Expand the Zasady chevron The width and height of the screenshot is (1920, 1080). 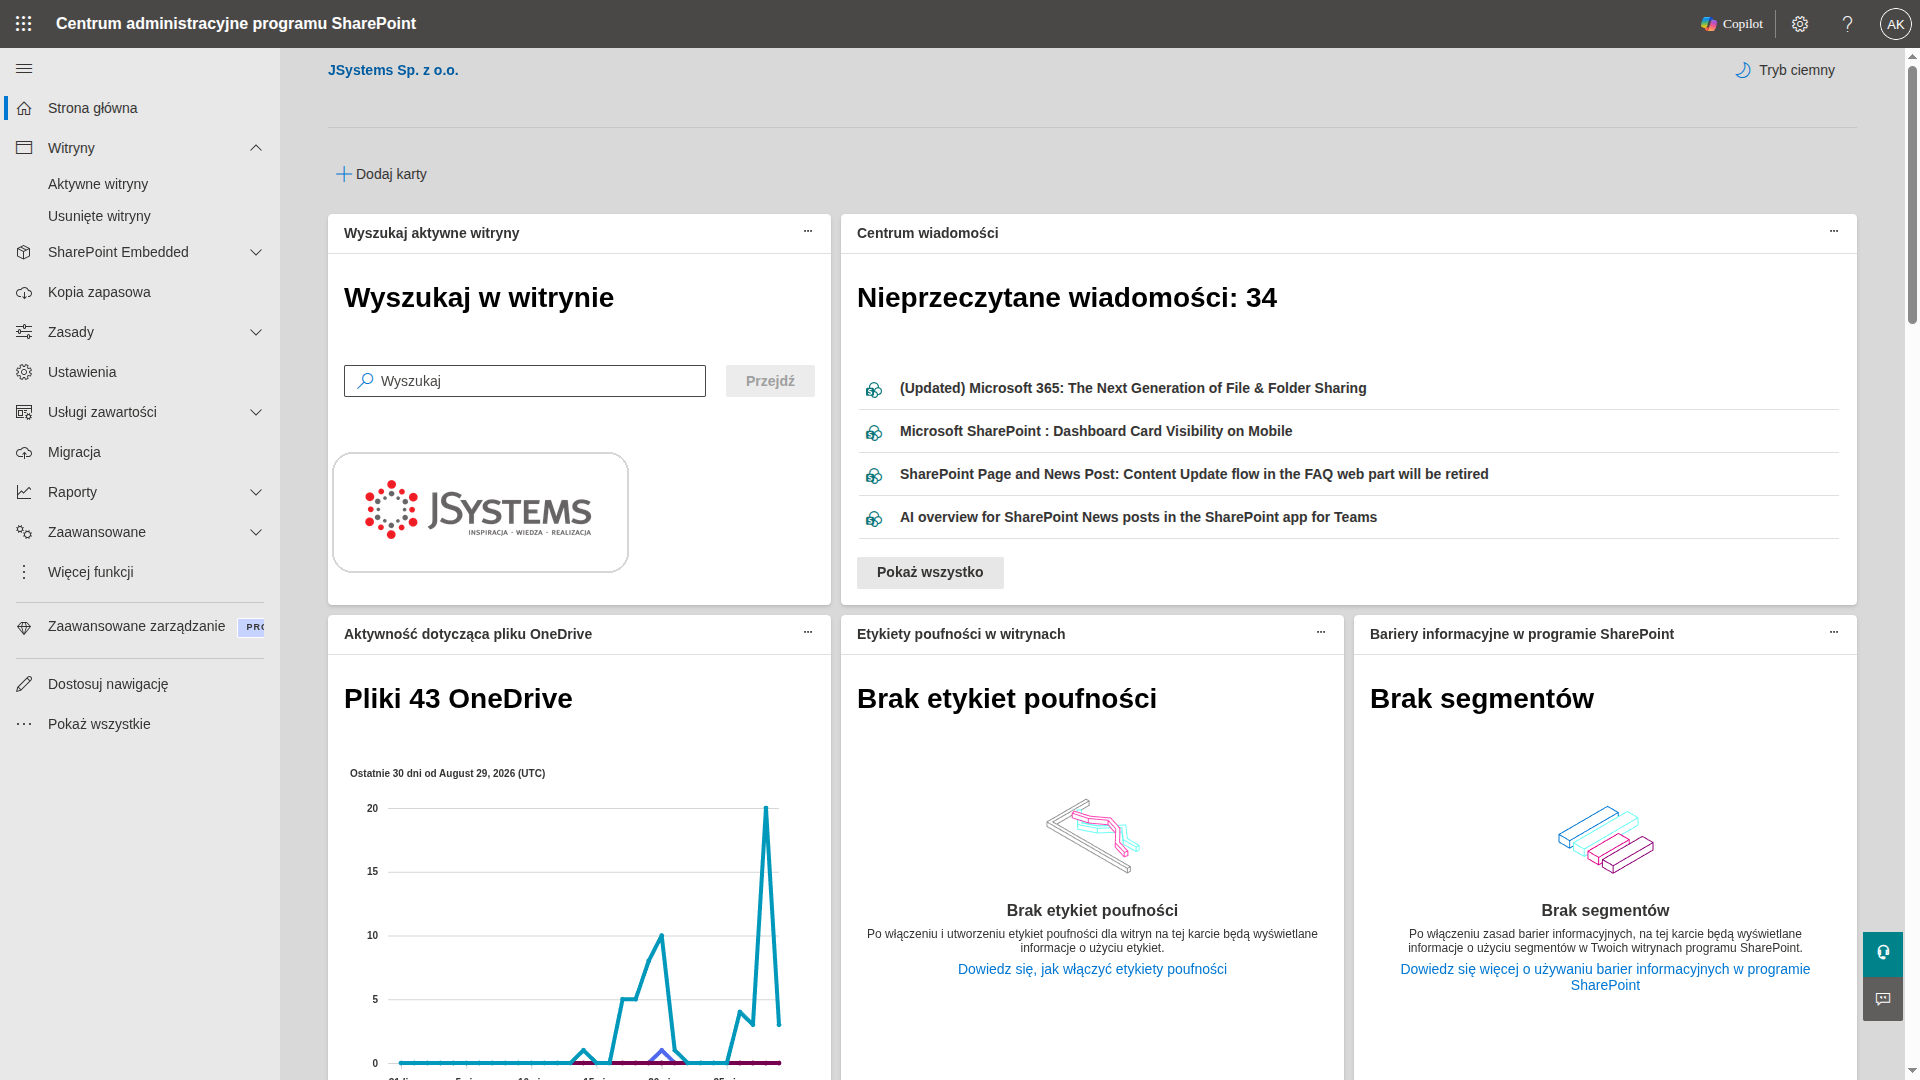(256, 332)
